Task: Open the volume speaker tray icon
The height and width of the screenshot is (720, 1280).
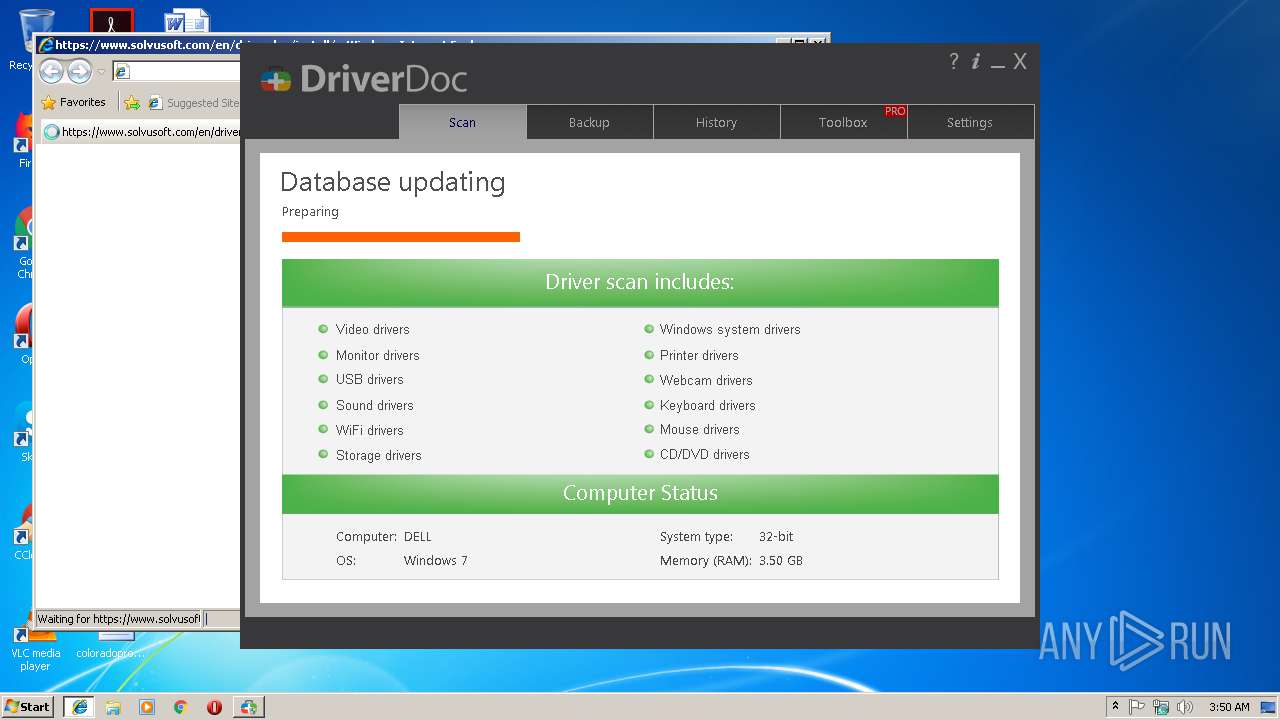Action: point(1185,707)
